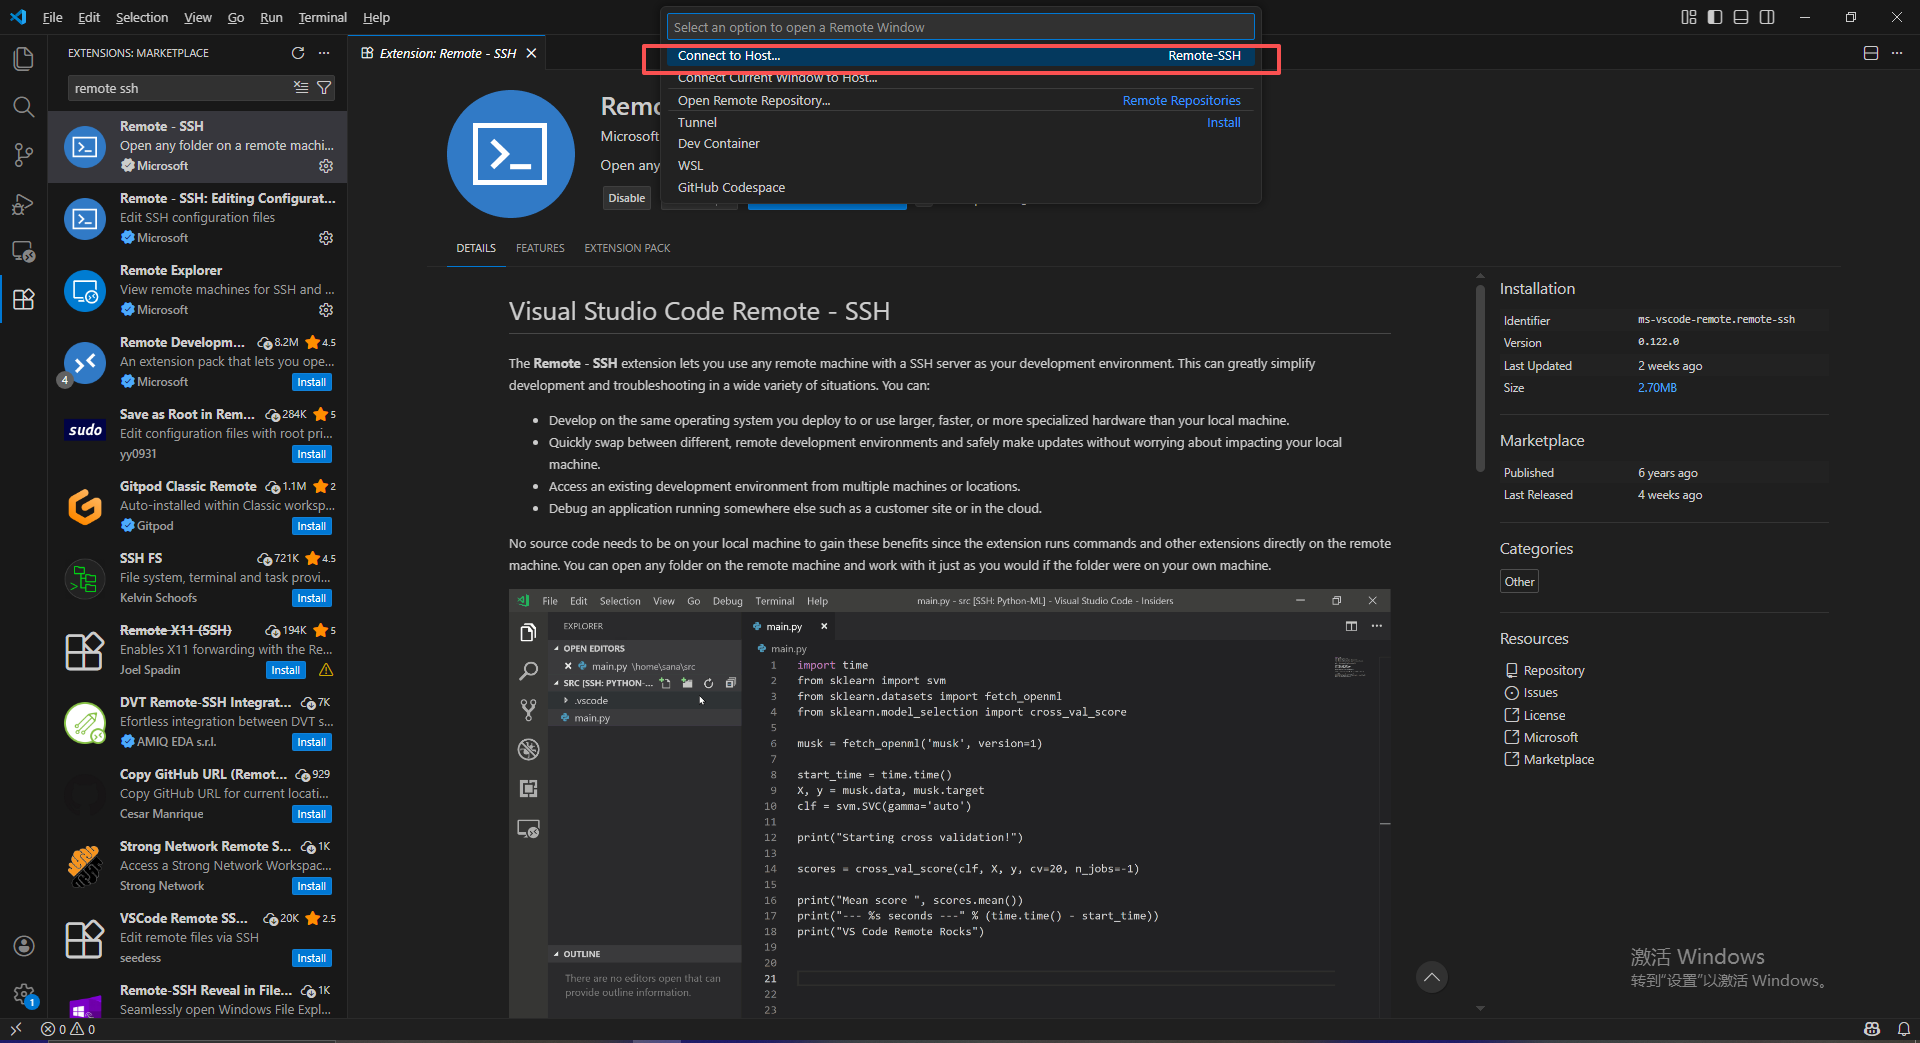This screenshot has width=1920, height=1043.
Task: Open Customize Layout button in title bar
Action: (x=1689, y=17)
